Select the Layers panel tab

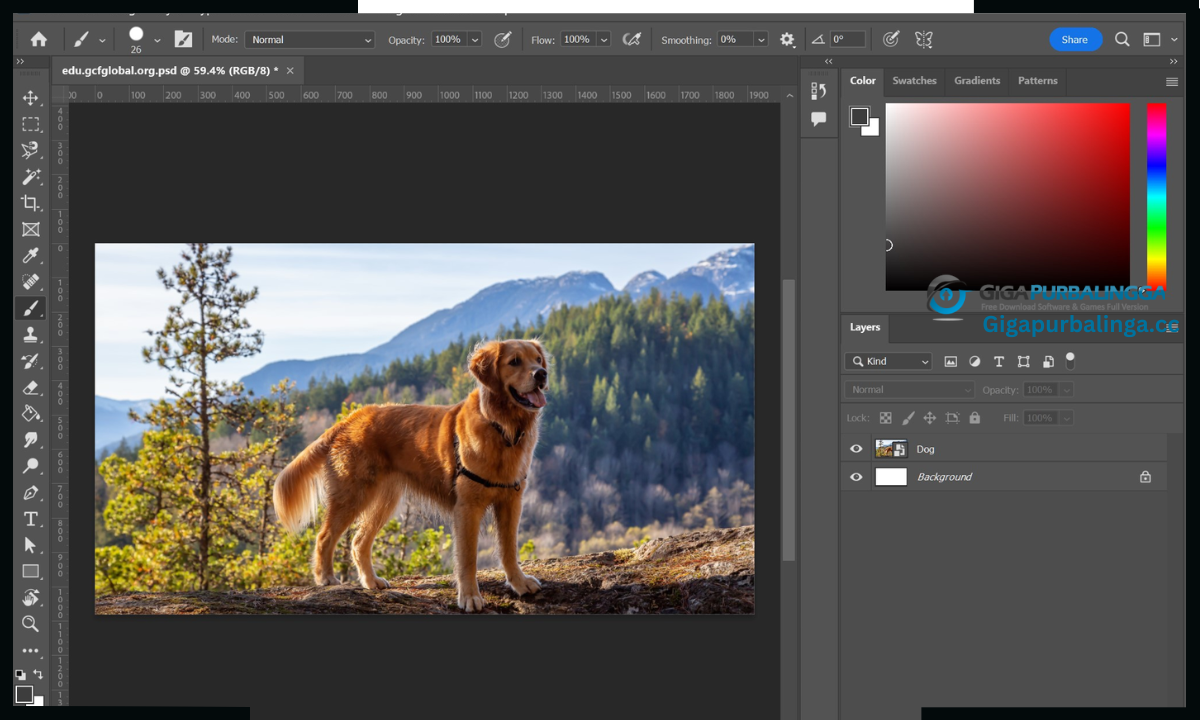tap(865, 327)
